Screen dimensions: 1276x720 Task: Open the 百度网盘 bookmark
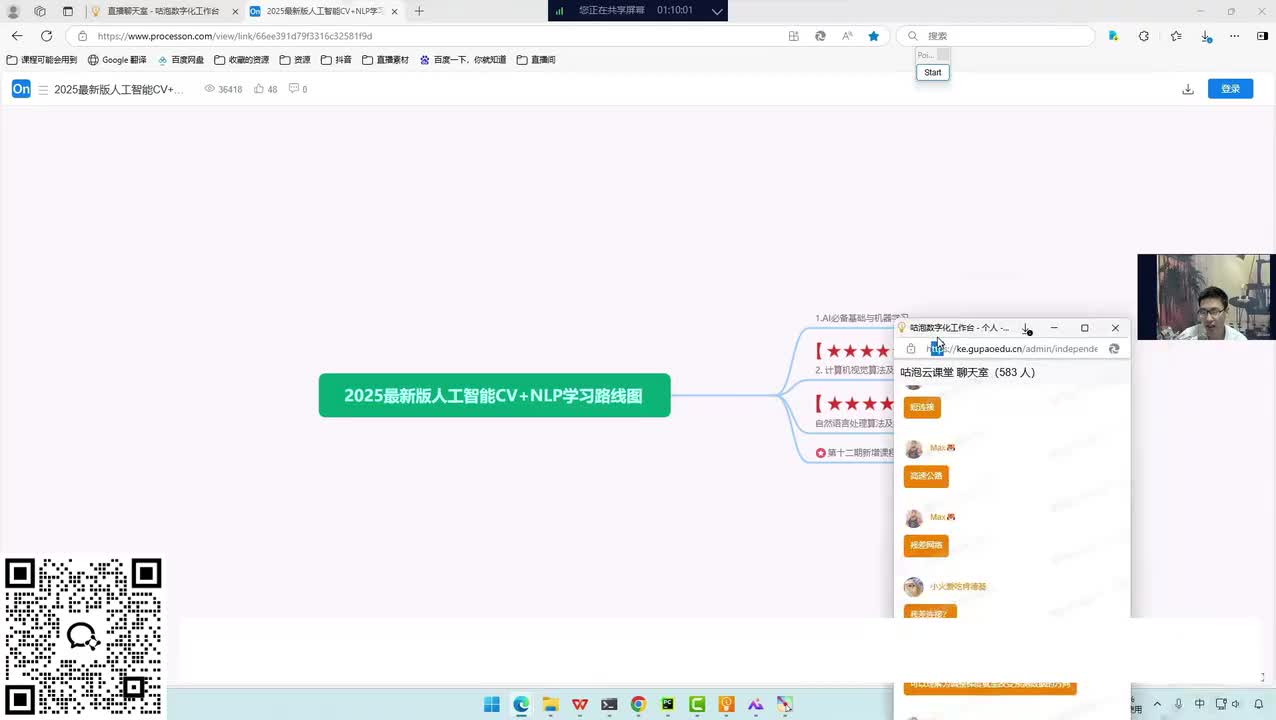[x=181, y=60]
